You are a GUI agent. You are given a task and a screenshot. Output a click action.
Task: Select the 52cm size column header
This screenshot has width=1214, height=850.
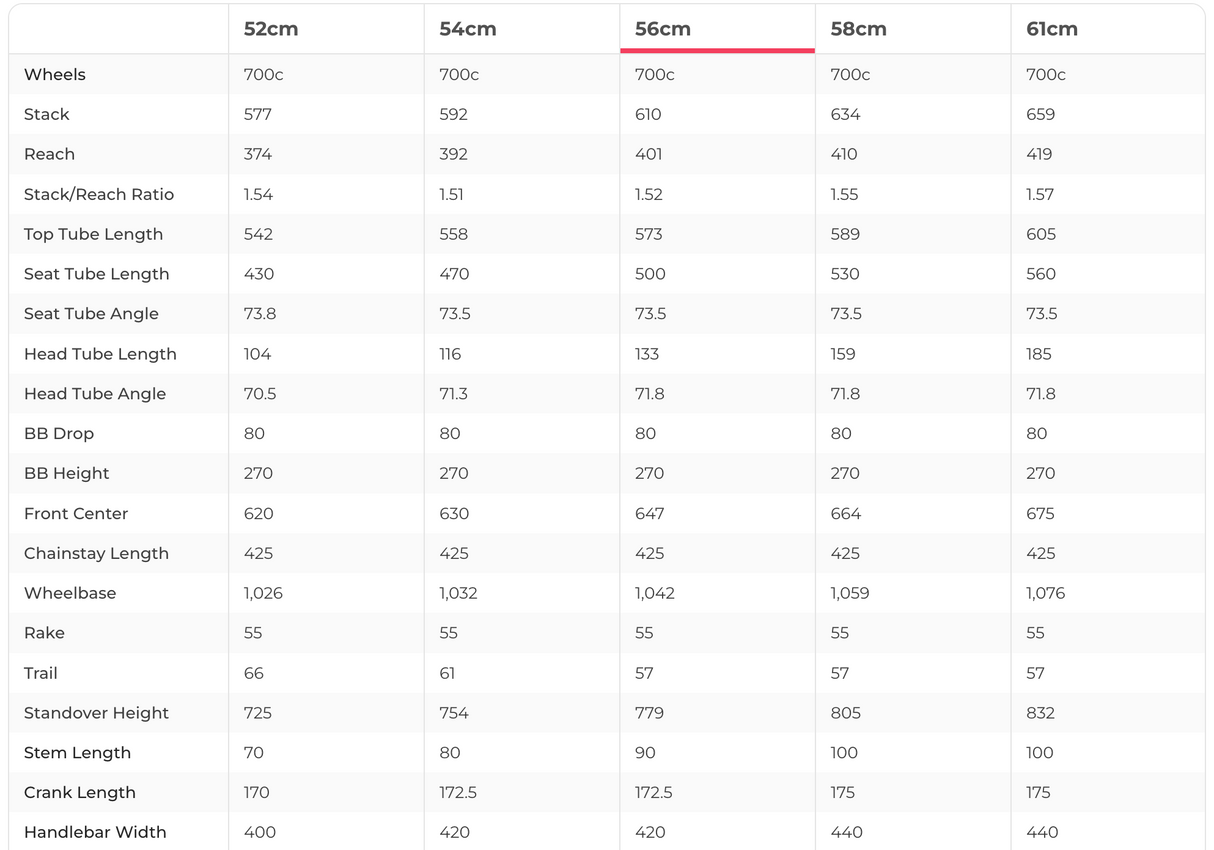pos(271,29)
